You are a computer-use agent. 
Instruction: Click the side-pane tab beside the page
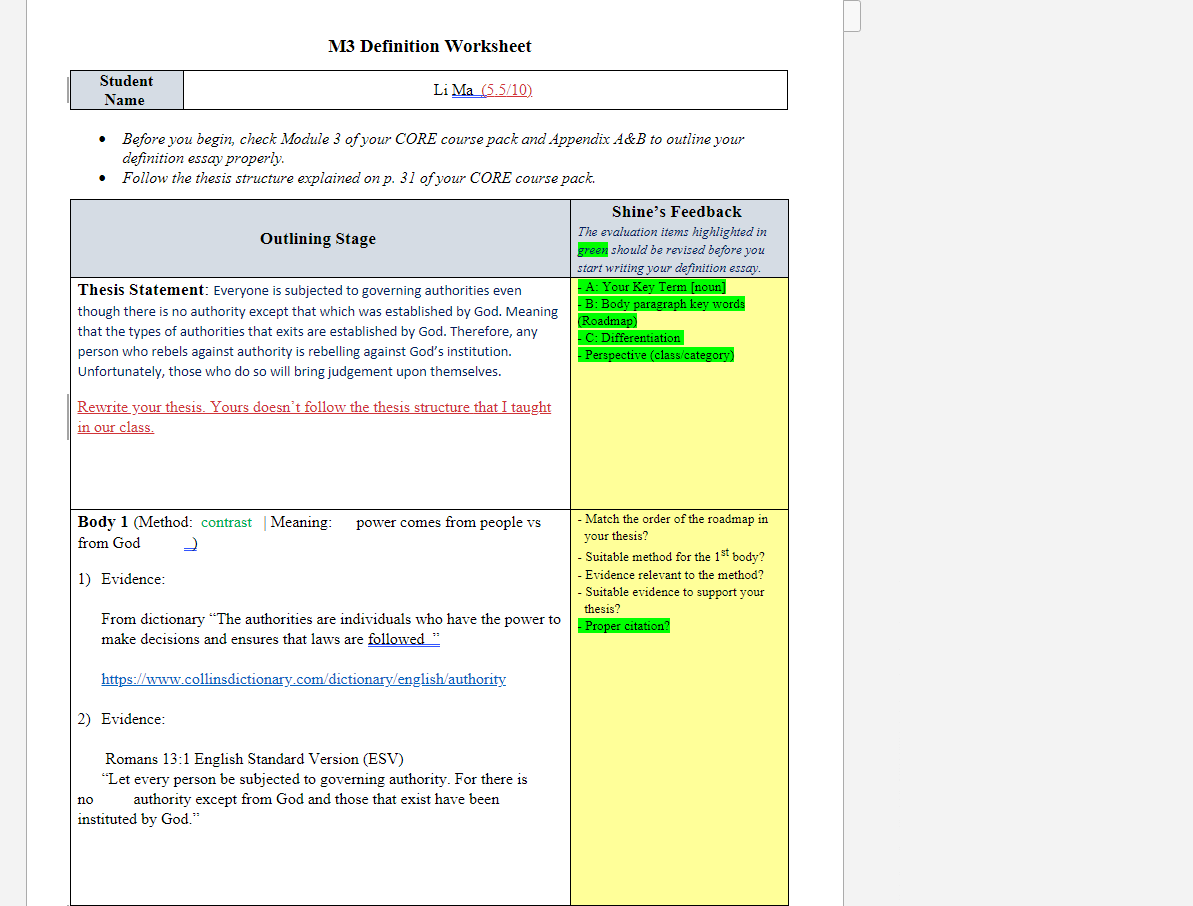click(x=852, y=16)
